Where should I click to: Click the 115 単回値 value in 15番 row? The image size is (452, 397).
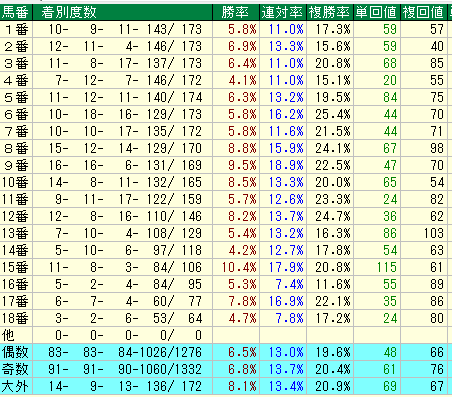click(x=387, y=267)
